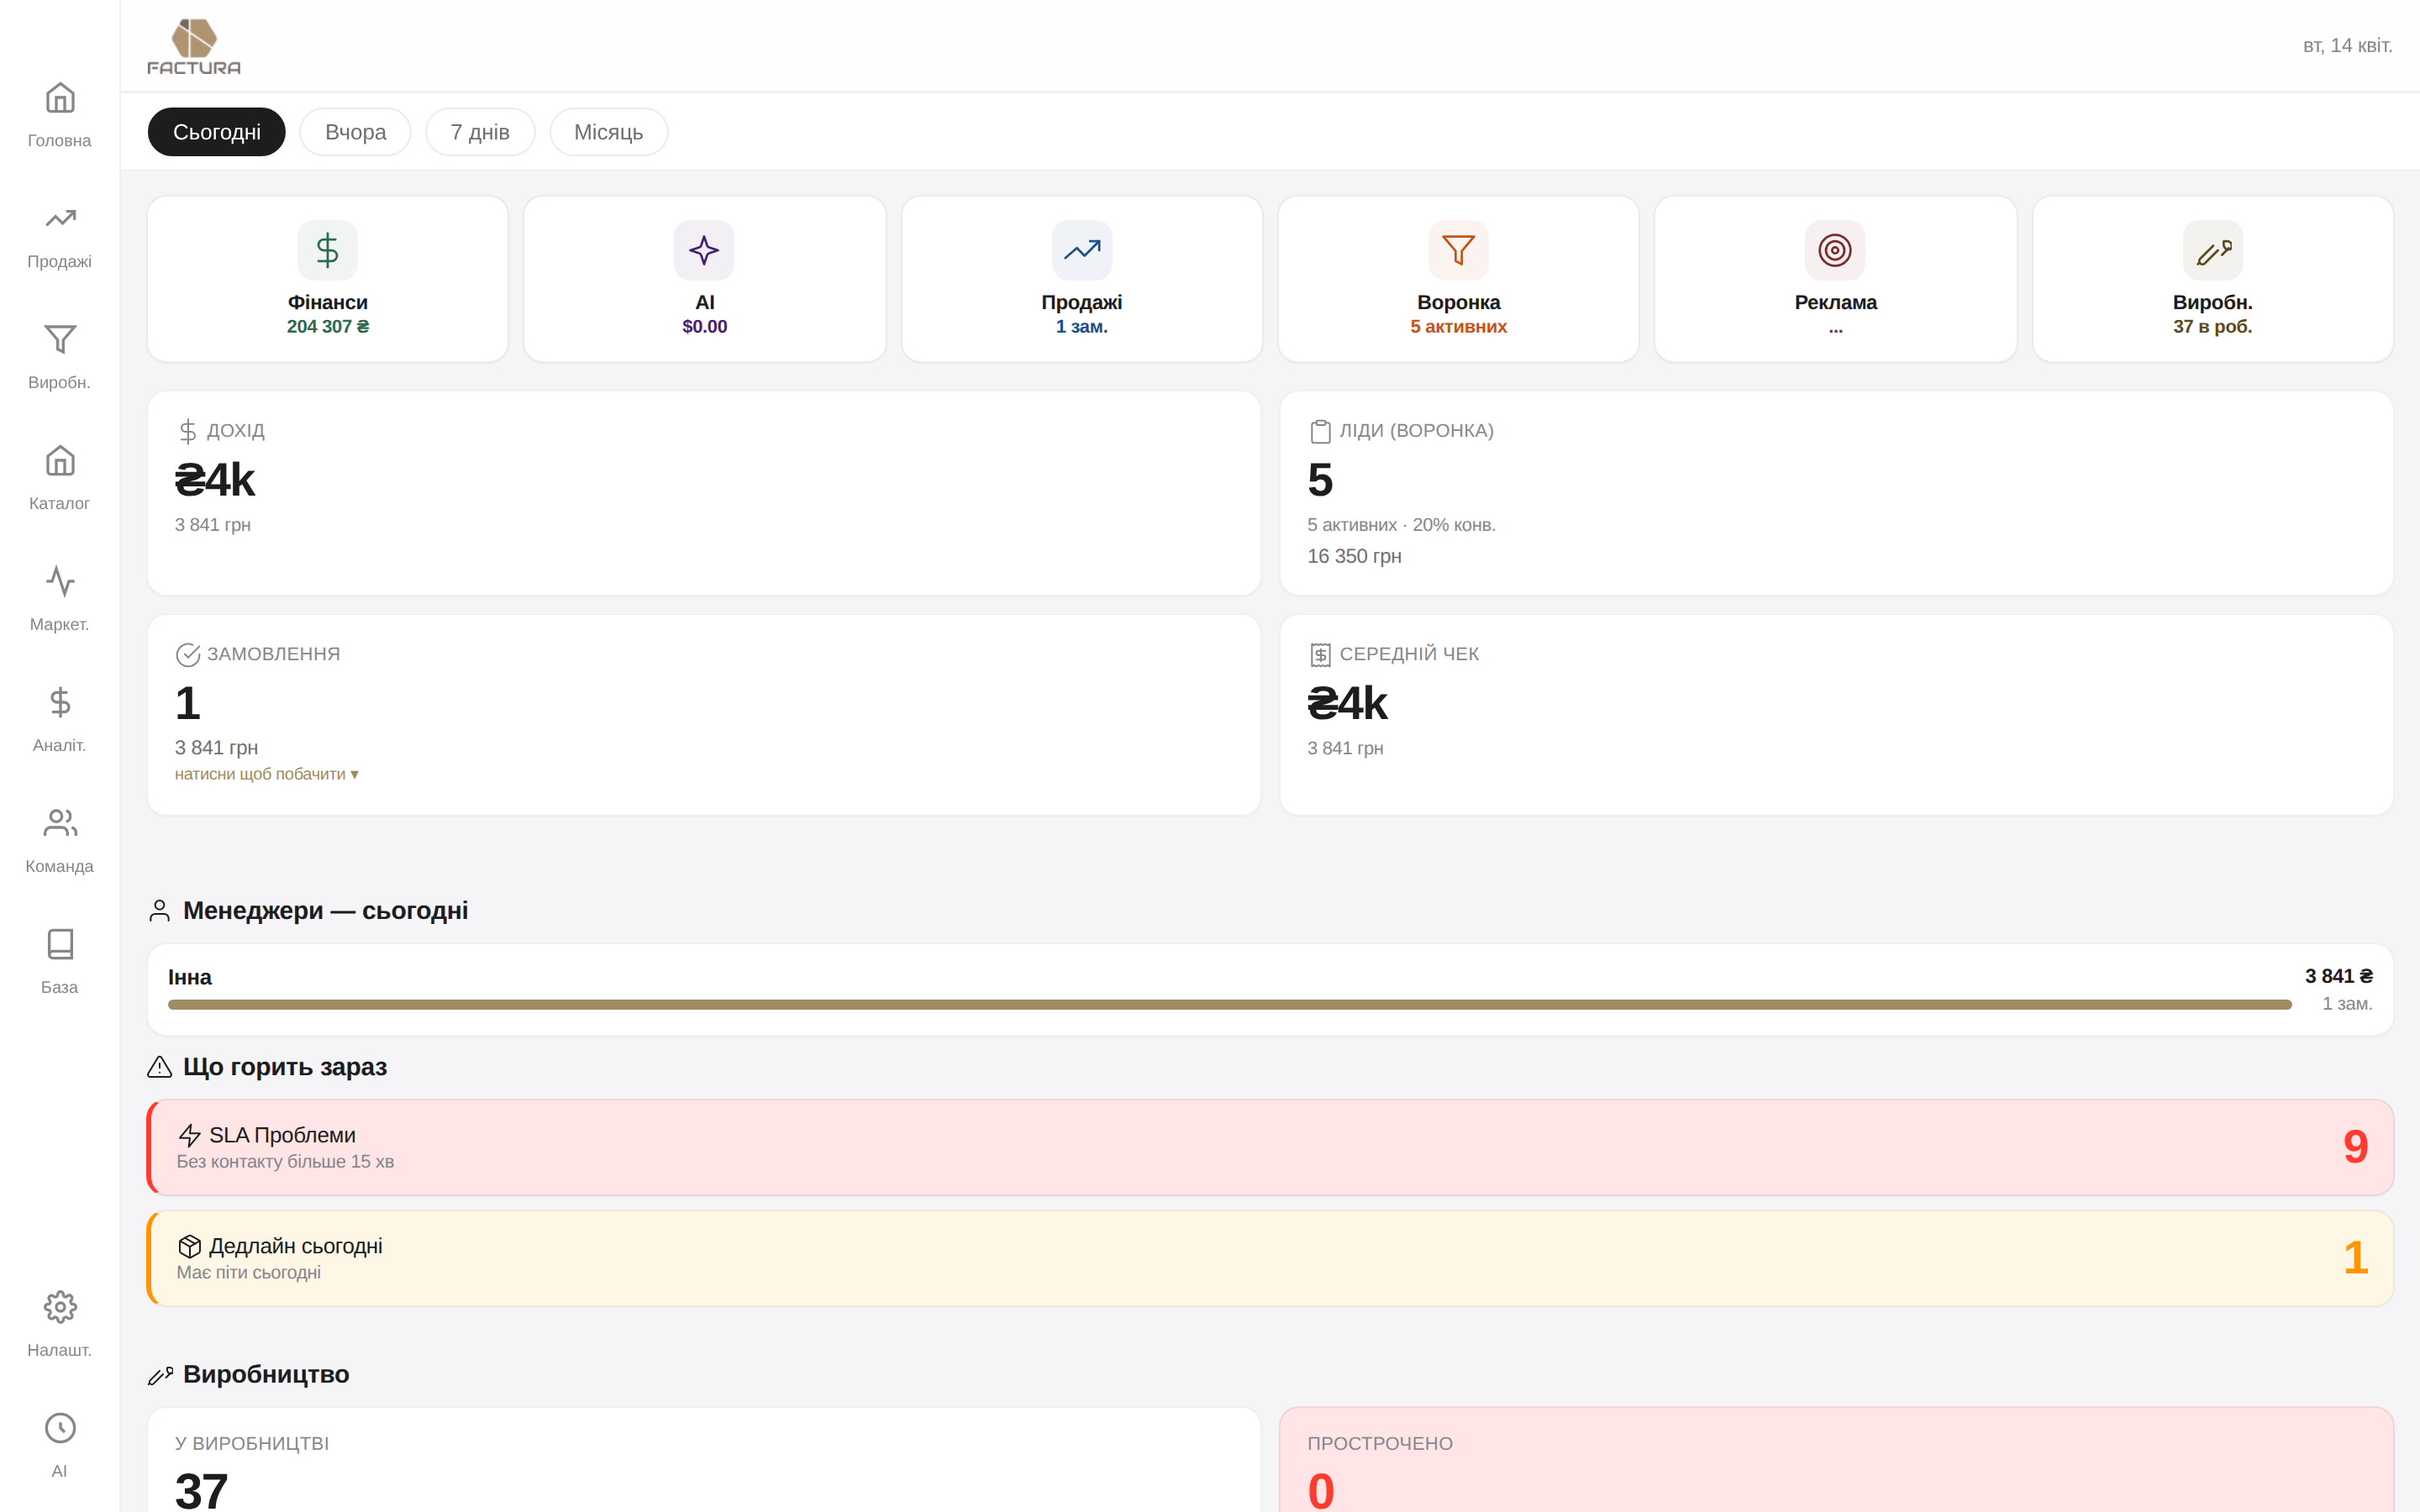The image size is (2420, 1512).
Task: Select the Сьогодні period filter
Action: pyautogui.click(x=216, y=132)
